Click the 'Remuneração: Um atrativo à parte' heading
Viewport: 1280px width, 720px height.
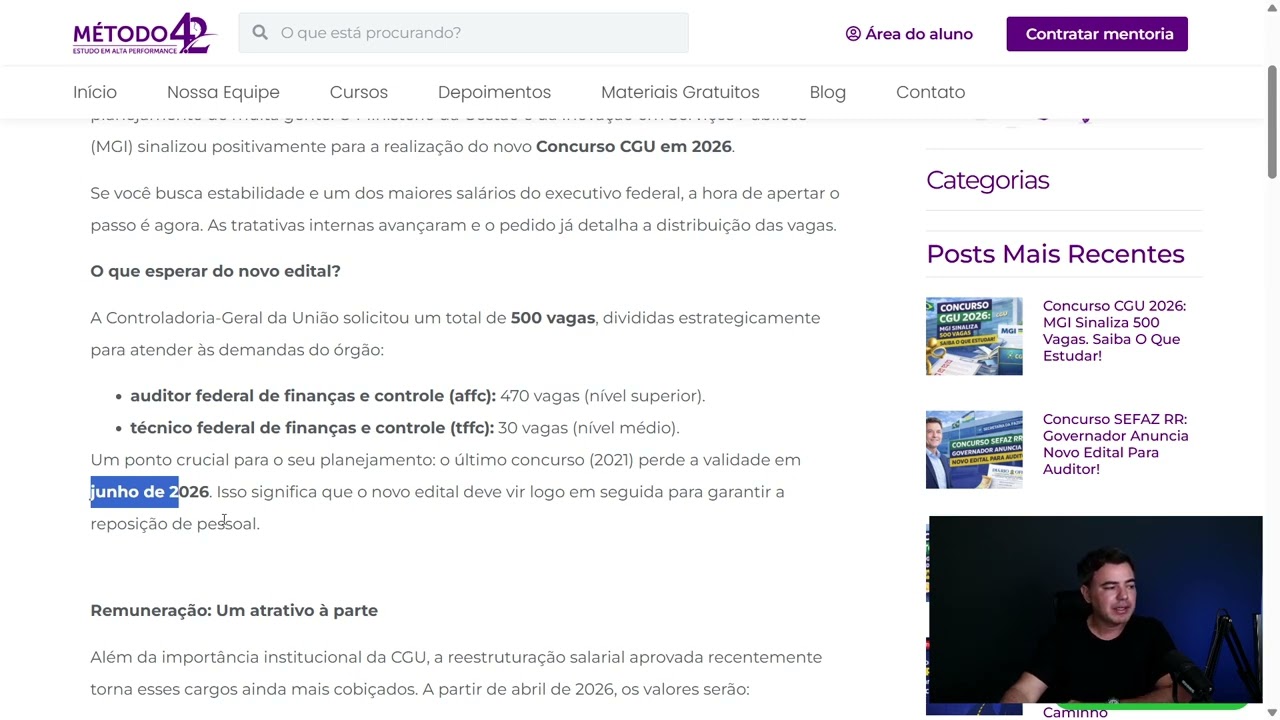coord(234,611)
